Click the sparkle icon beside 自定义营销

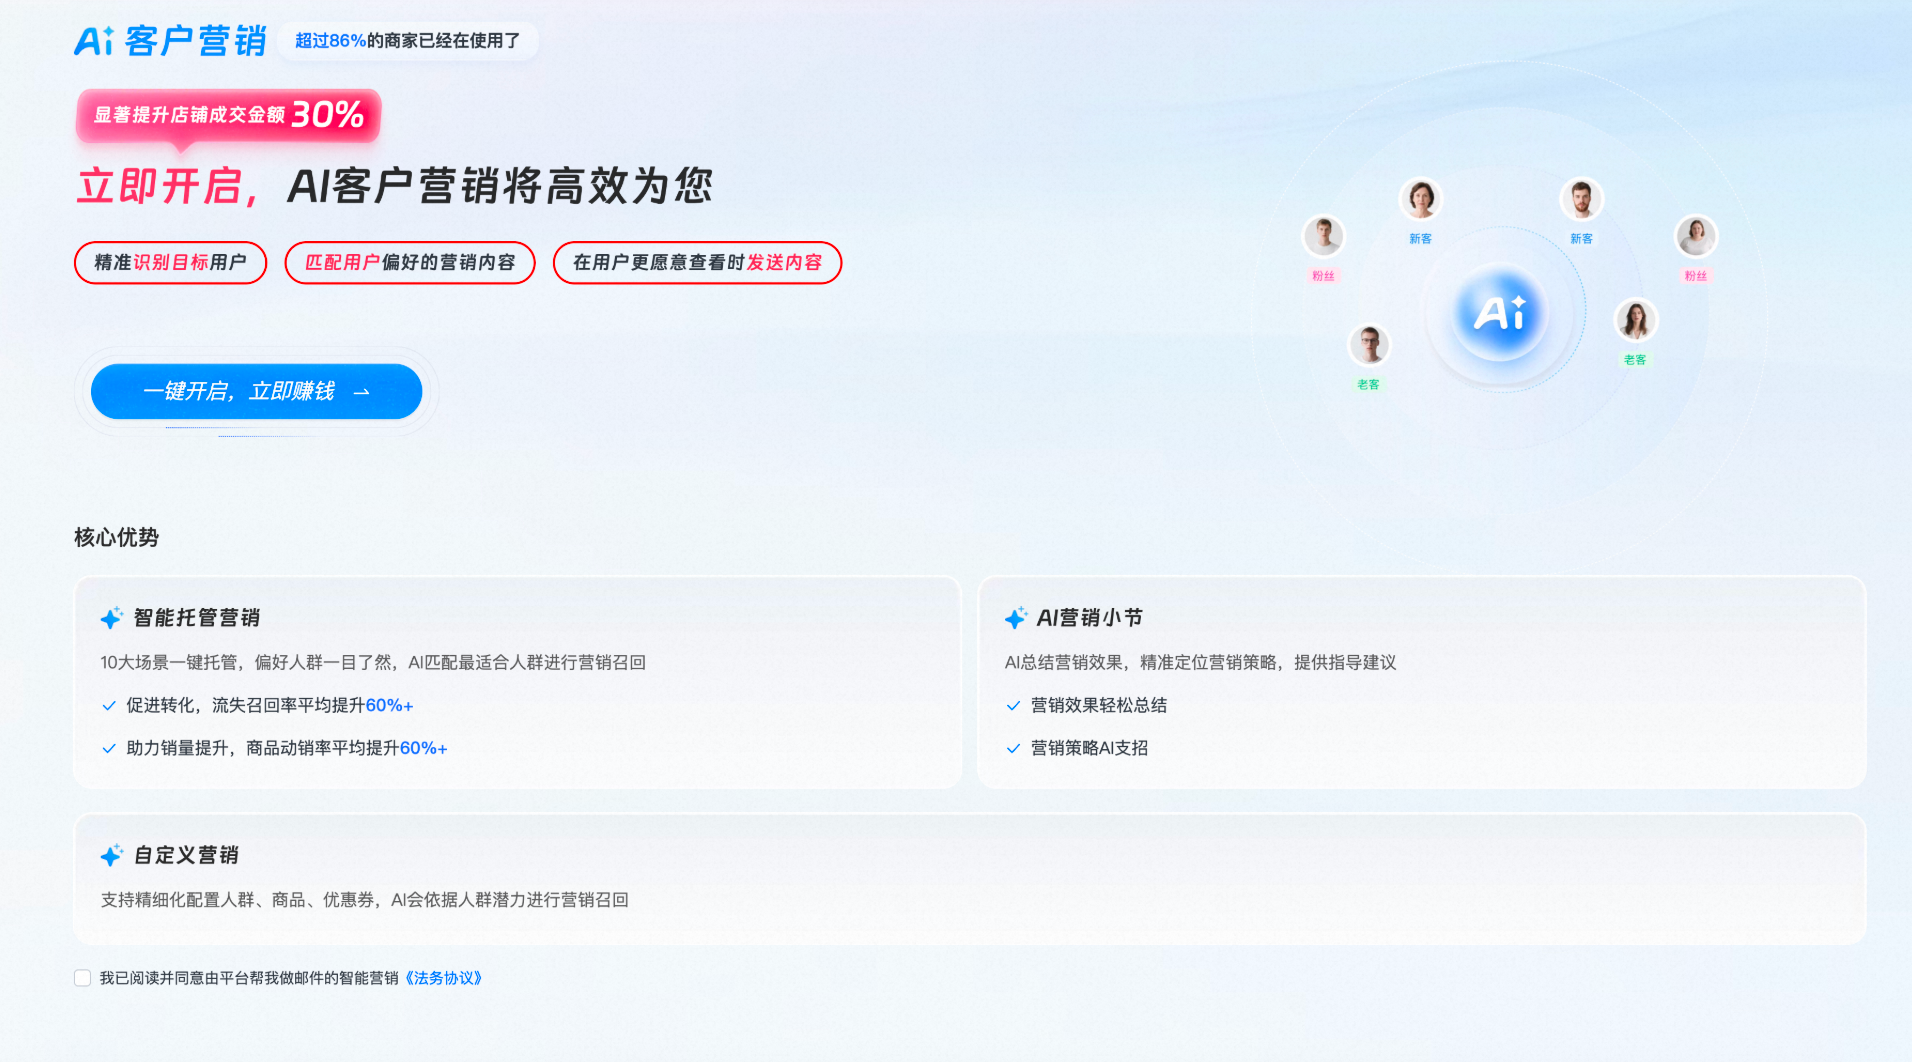[x=111, y=855]
